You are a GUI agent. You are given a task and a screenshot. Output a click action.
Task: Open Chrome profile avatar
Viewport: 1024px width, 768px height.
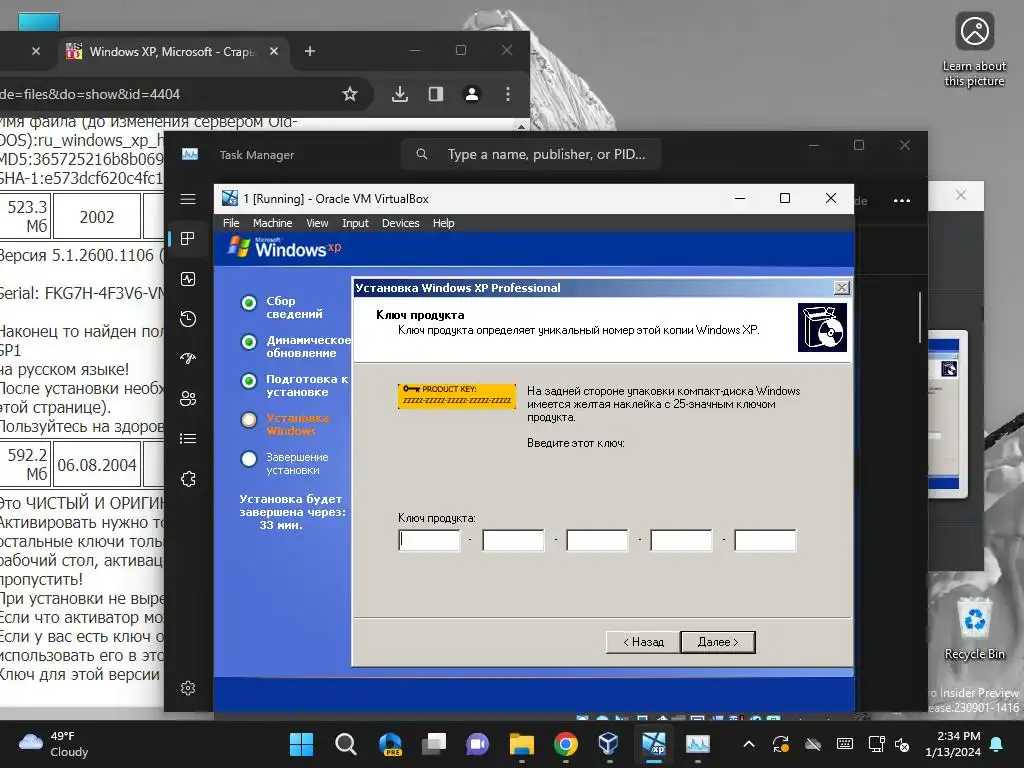tap(472, 94)
